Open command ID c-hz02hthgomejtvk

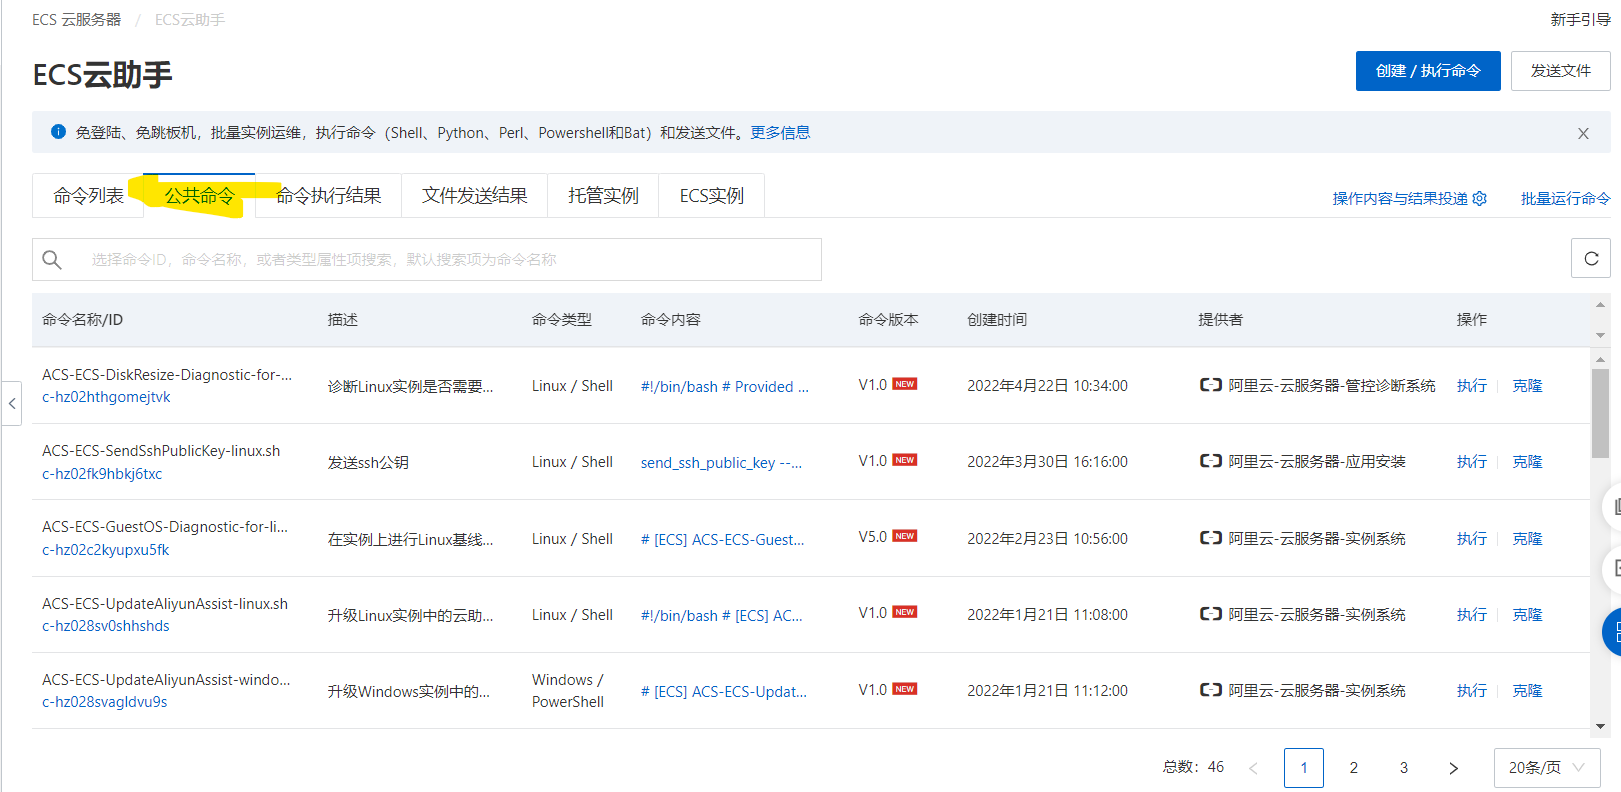106,397
